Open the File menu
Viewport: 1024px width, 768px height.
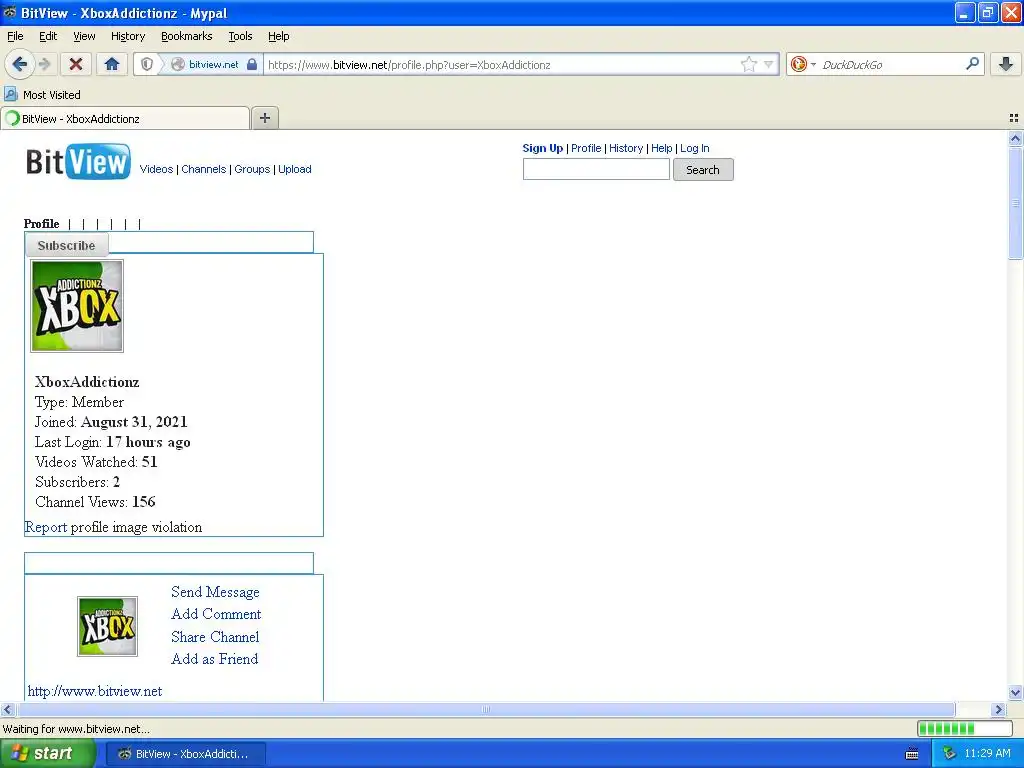tap(15, 36)
